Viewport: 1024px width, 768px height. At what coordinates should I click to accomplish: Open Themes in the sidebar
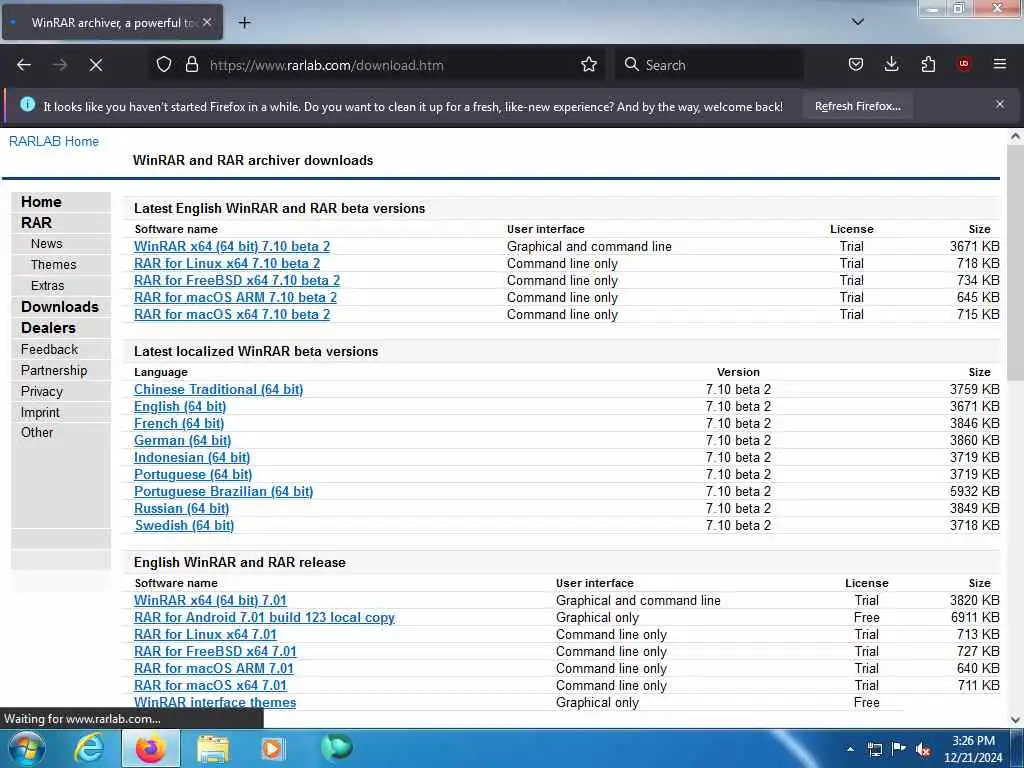tap(54, 264)
